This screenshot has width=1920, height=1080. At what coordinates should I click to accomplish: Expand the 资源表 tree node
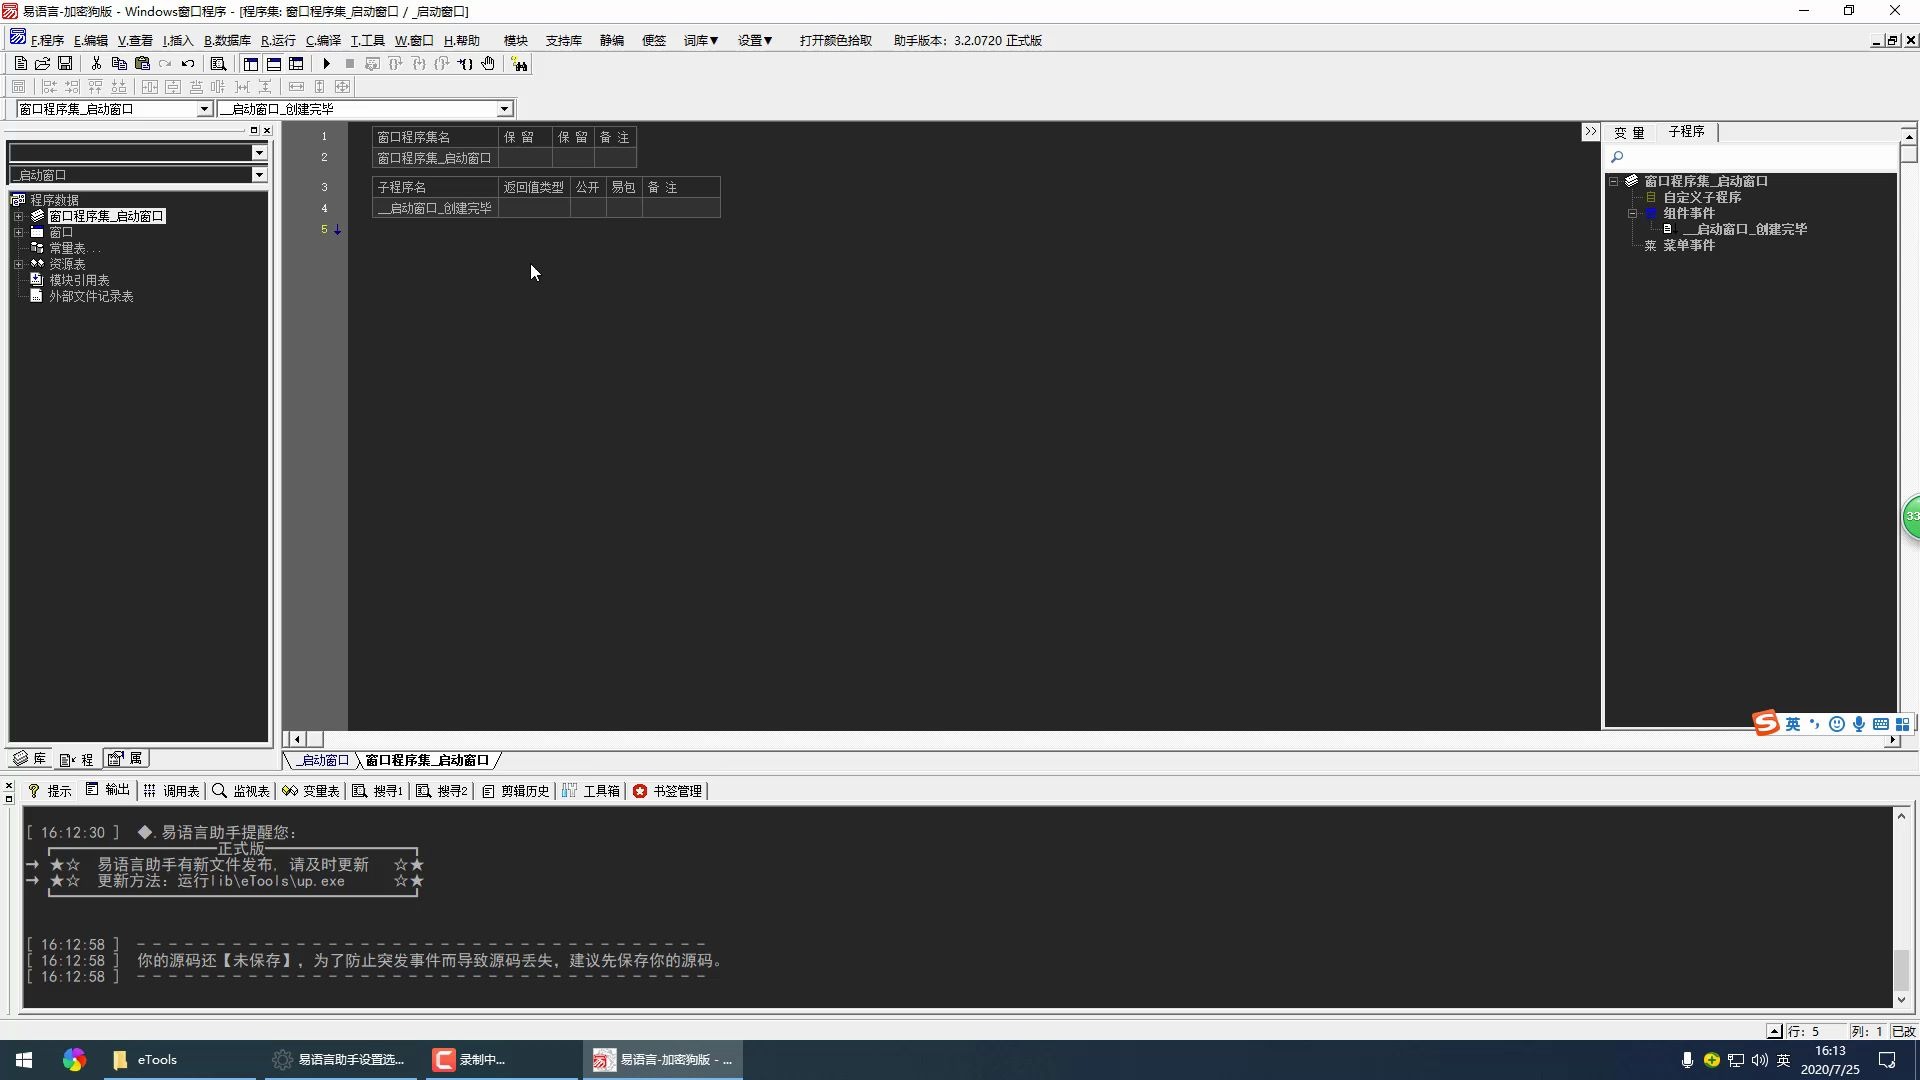click(x=18, y=264)
